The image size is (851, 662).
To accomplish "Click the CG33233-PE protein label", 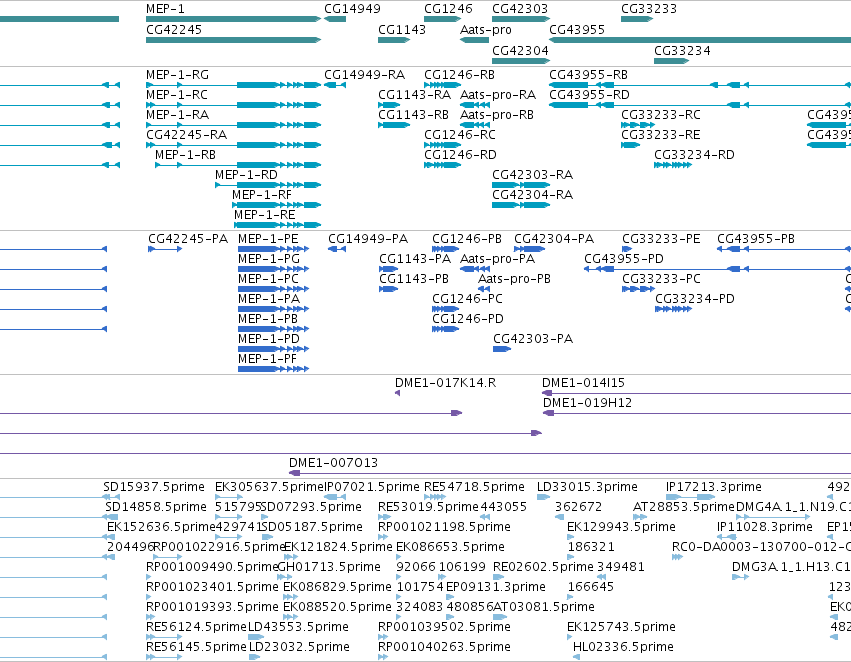I will (x=661, y=239).
